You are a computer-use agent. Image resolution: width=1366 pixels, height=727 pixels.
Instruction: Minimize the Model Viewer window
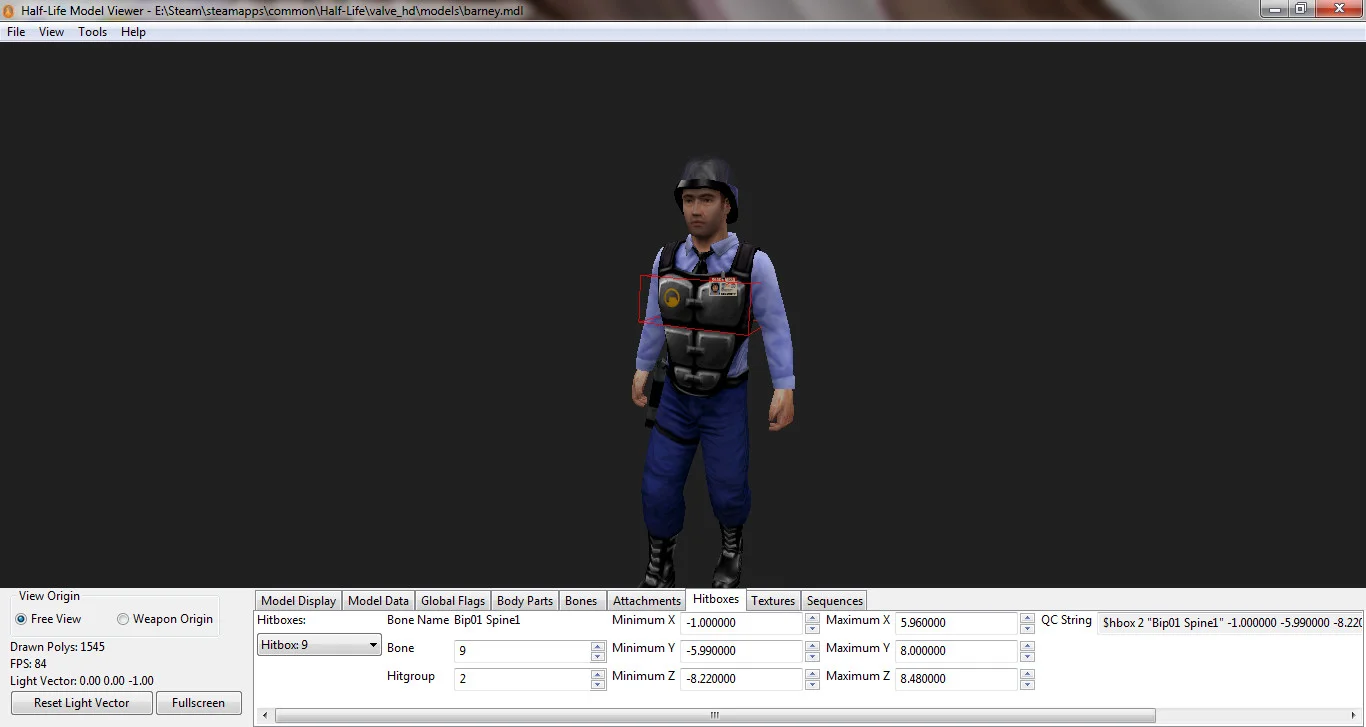pyautogui.click(x=1273, y=8)
